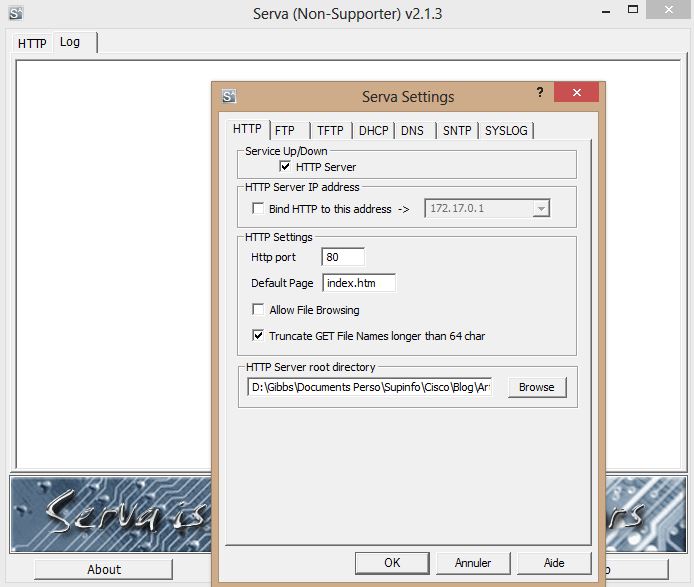Viewport: 694px width, 587px height.
Task: Click the Http port field showing 80
Action: point(343,257)
